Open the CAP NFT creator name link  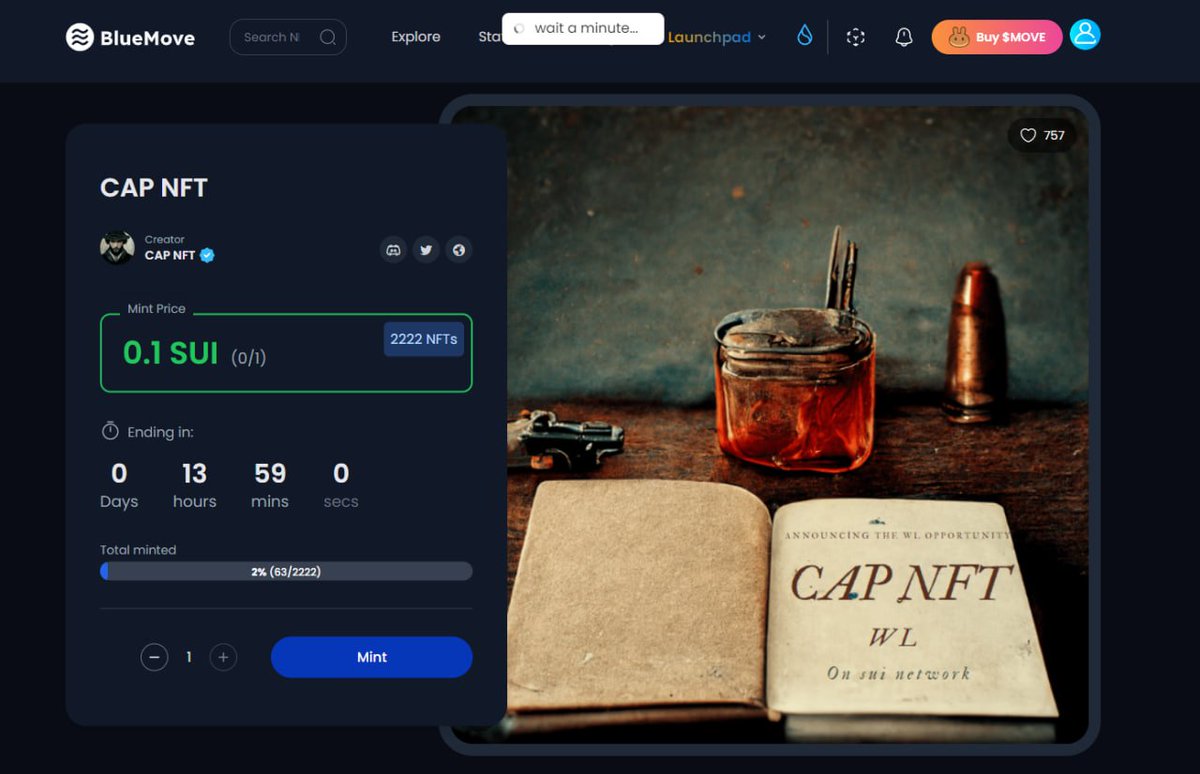pos(170,255)
